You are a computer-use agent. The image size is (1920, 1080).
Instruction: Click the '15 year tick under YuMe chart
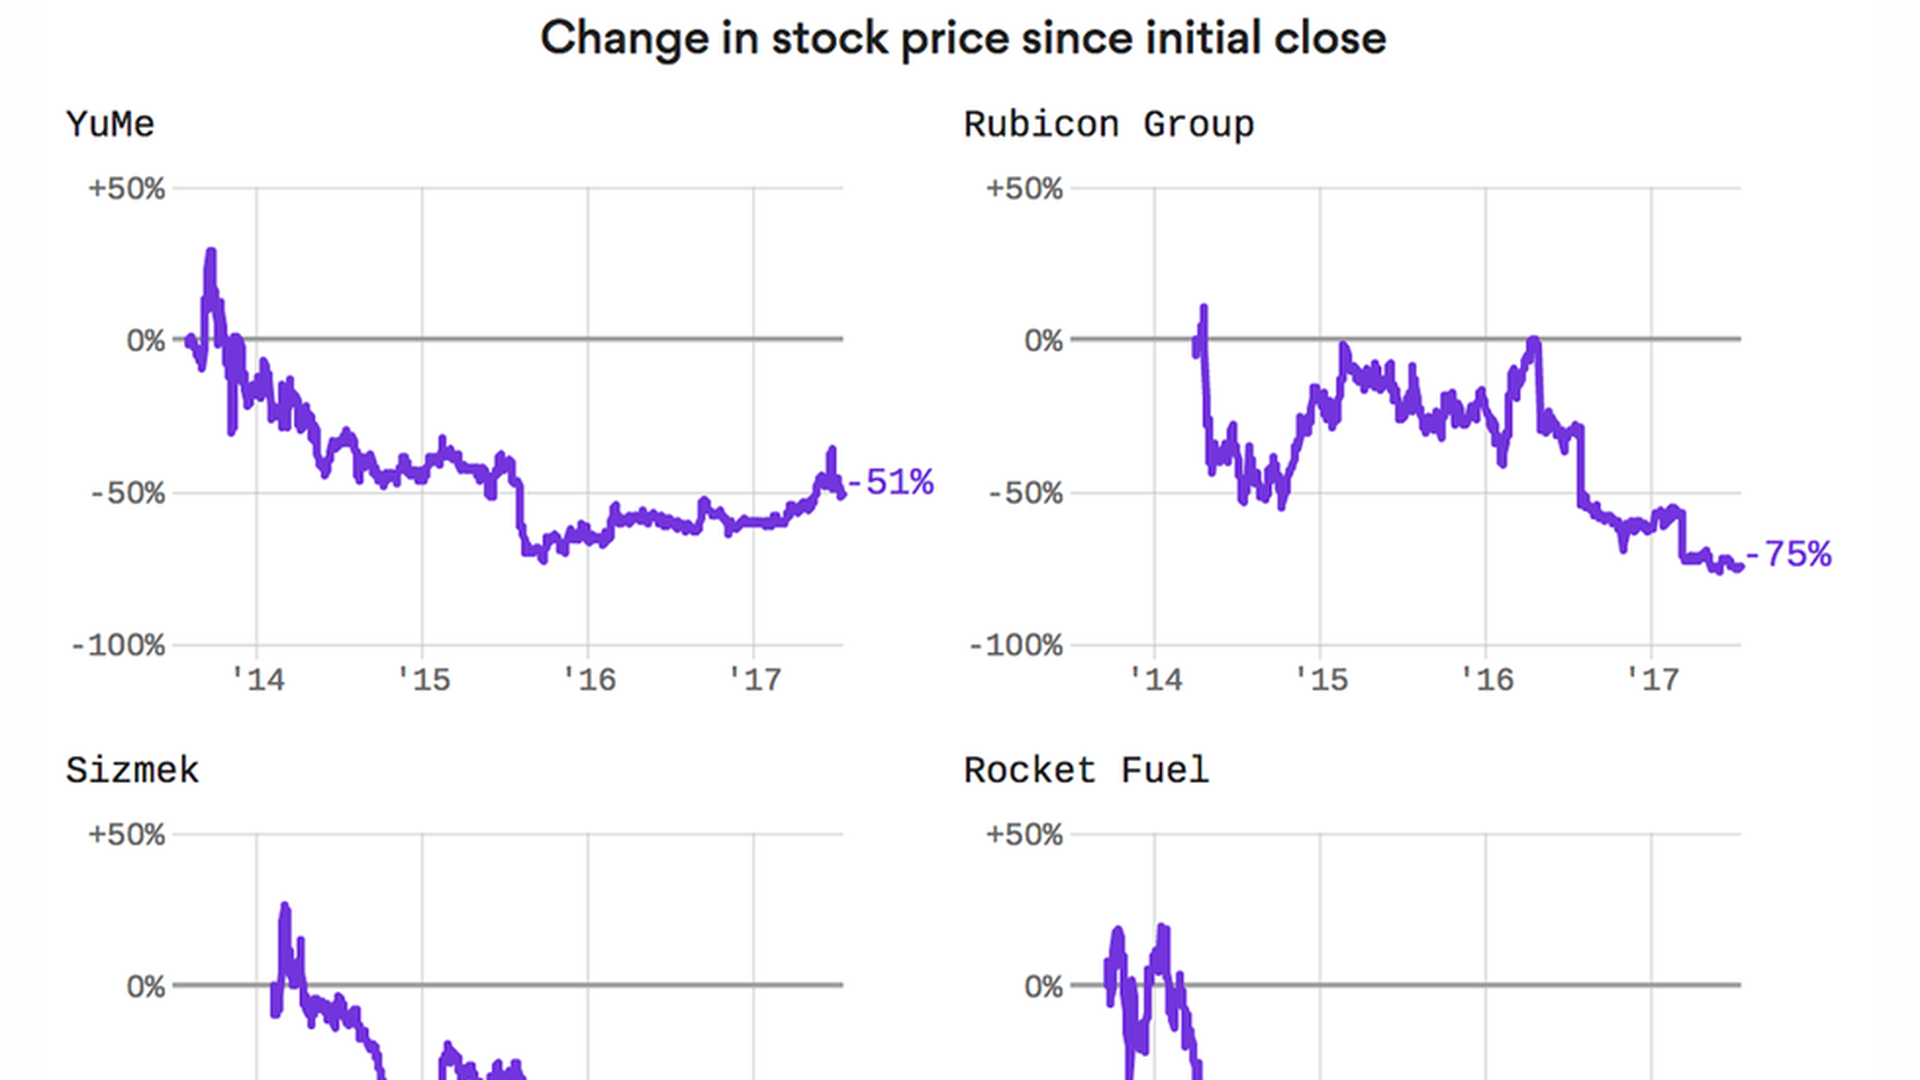tap(424, 680)
